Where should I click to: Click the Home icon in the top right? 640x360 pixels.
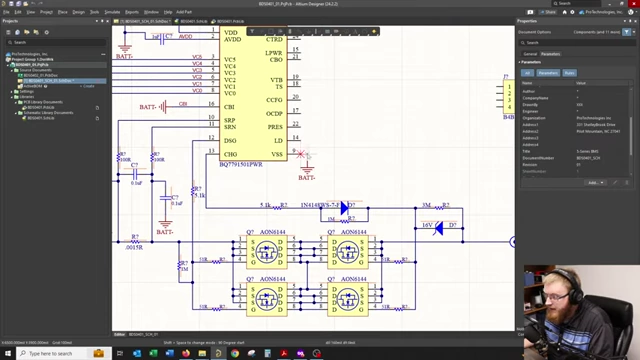pyautogui.click(x=564, y=12)
